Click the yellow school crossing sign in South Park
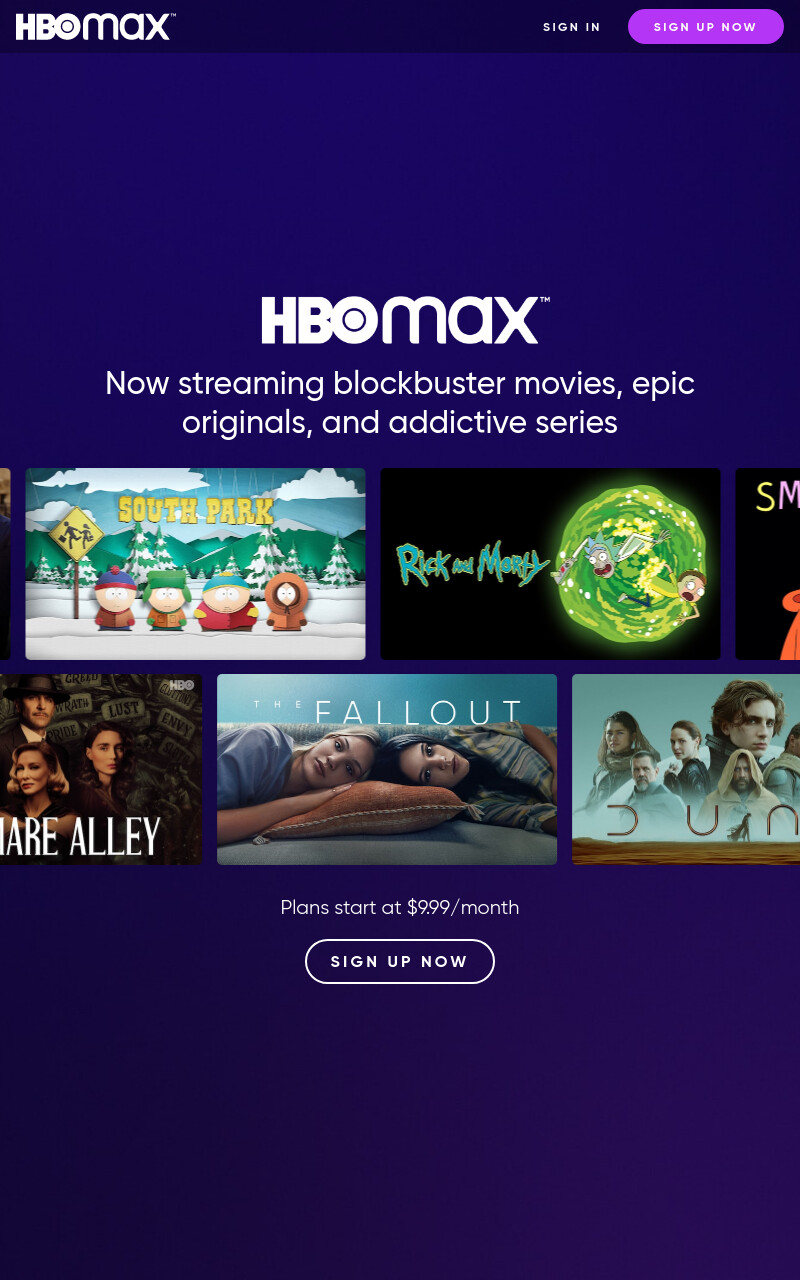The height and width of the screenshot is (1280, 800). point(77,534)
